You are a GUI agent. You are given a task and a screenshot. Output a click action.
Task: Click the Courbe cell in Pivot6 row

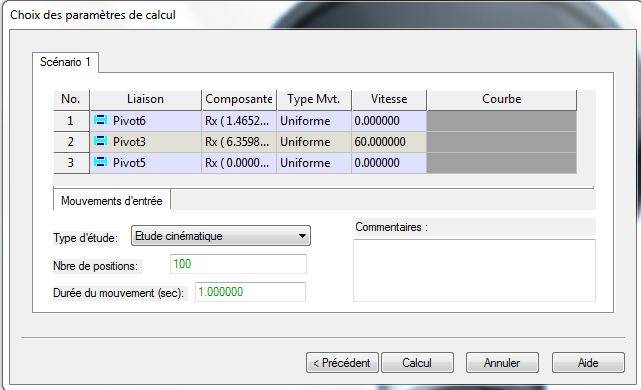502,121
